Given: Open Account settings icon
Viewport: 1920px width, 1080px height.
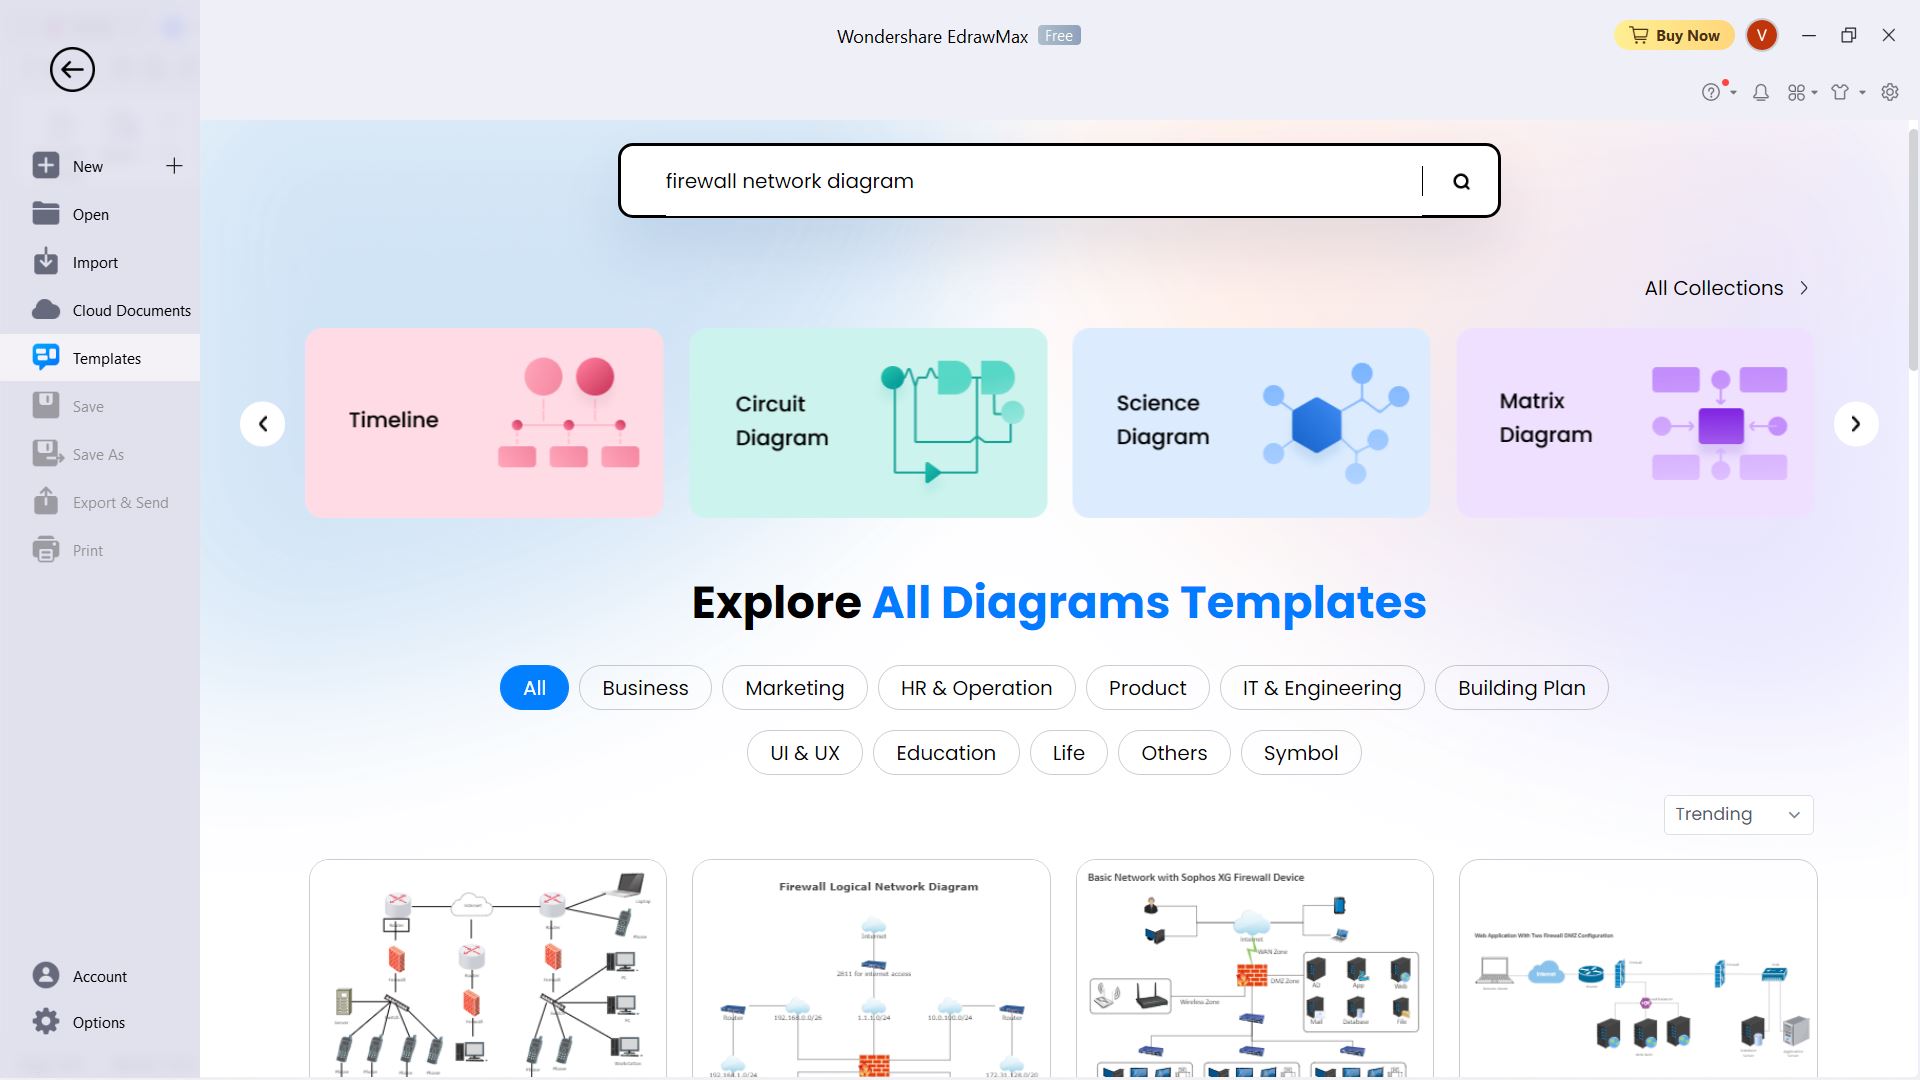Looking at the screenshot, I should (44, 976).
